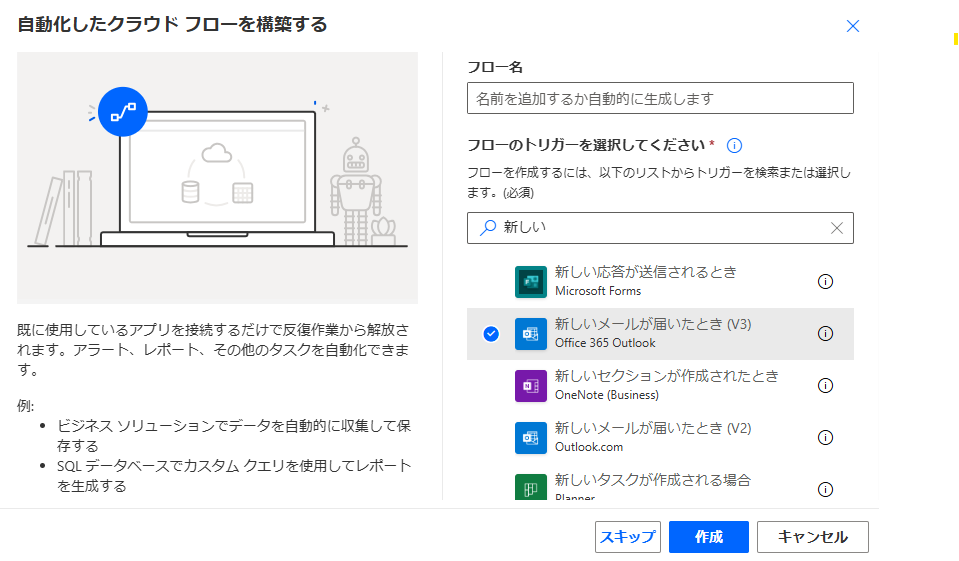
Task: Select 新しい応答が送信されるとき trigger
Action: click(x=661, y=281)
